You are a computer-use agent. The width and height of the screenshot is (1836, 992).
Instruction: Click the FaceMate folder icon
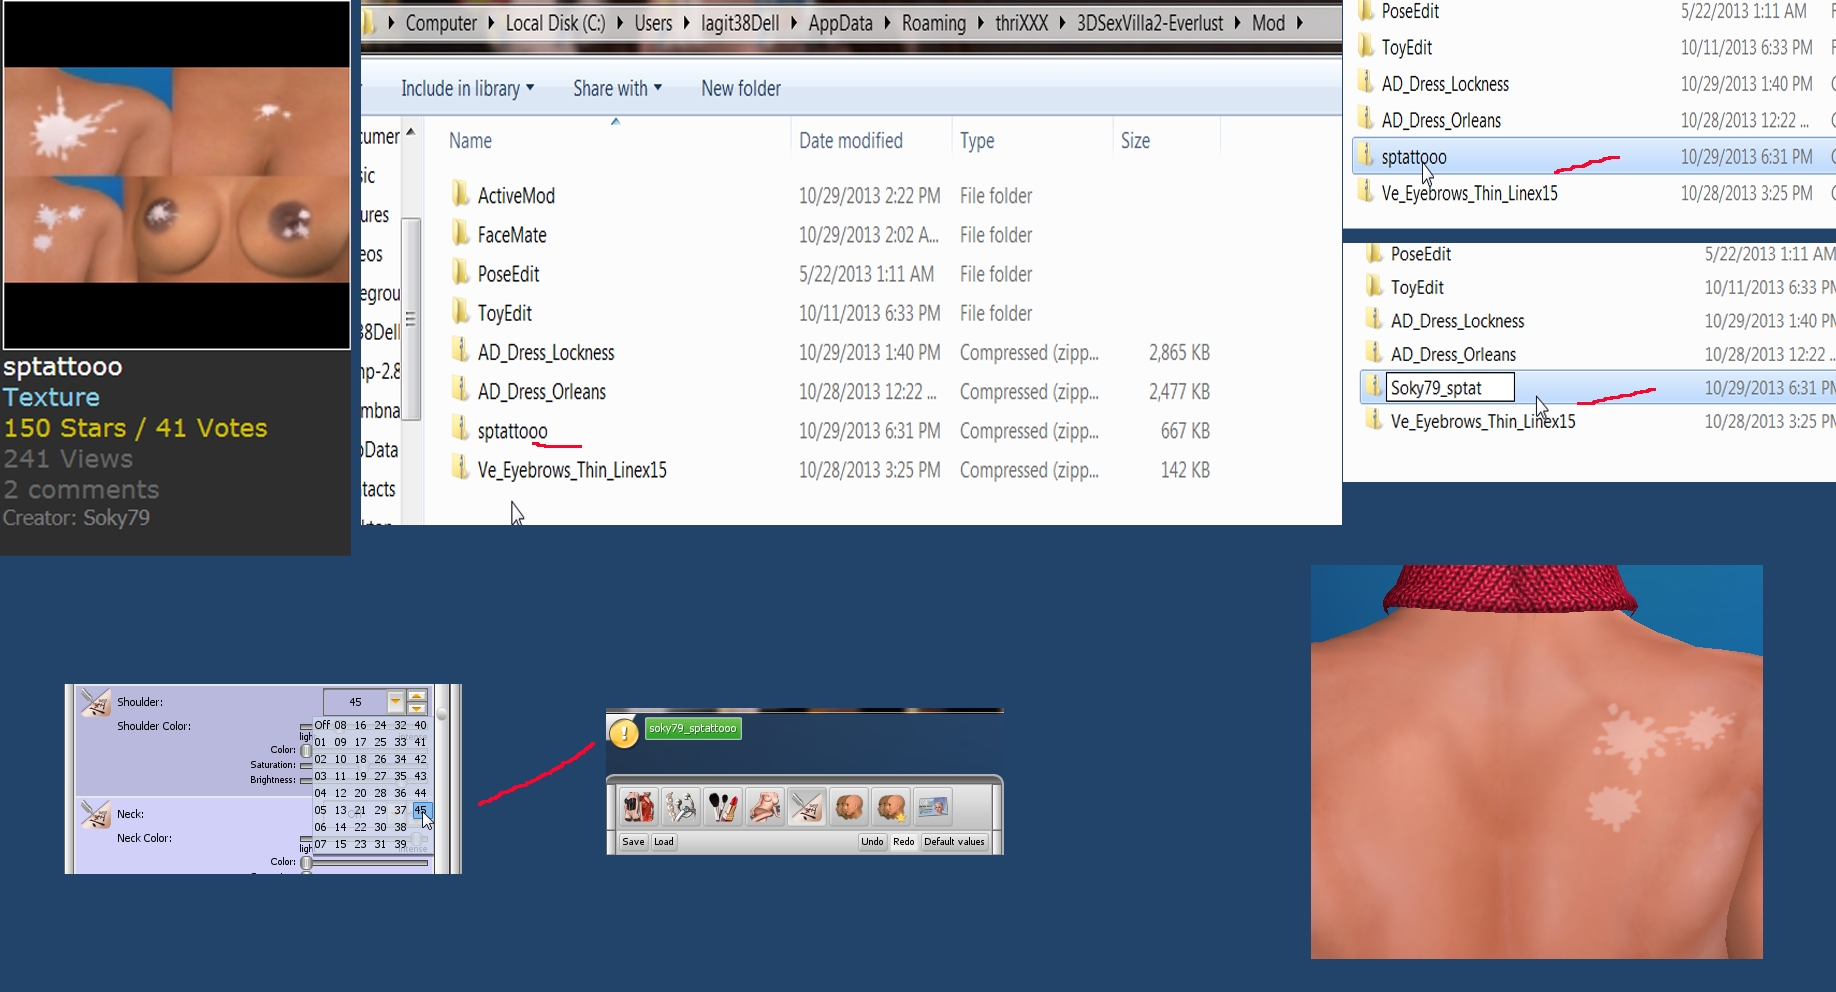pos(460,233)
